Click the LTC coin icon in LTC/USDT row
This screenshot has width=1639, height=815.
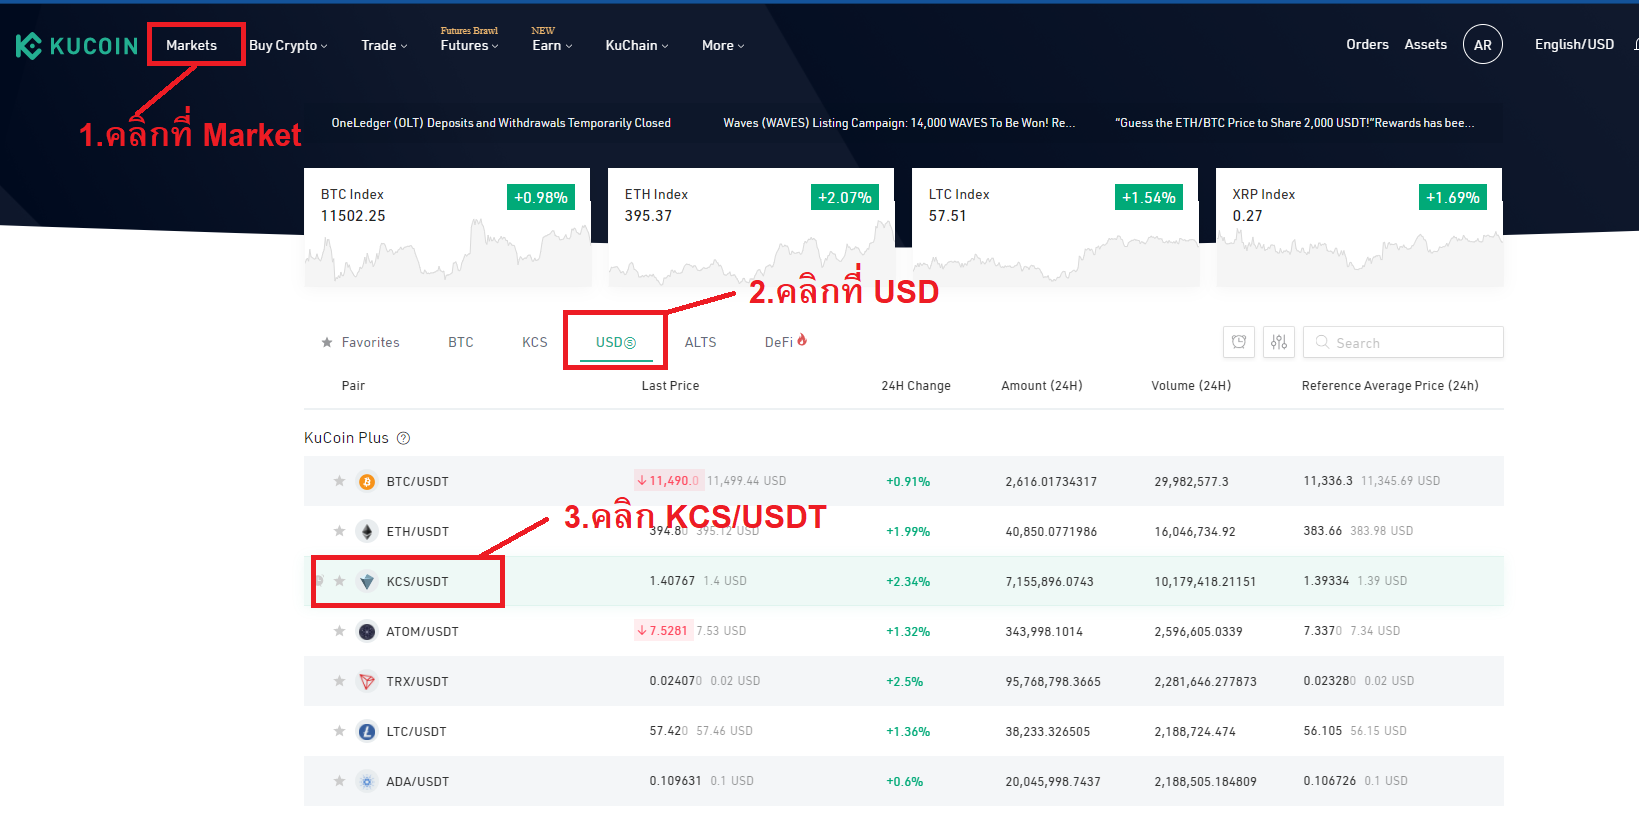tap(367, 732)
